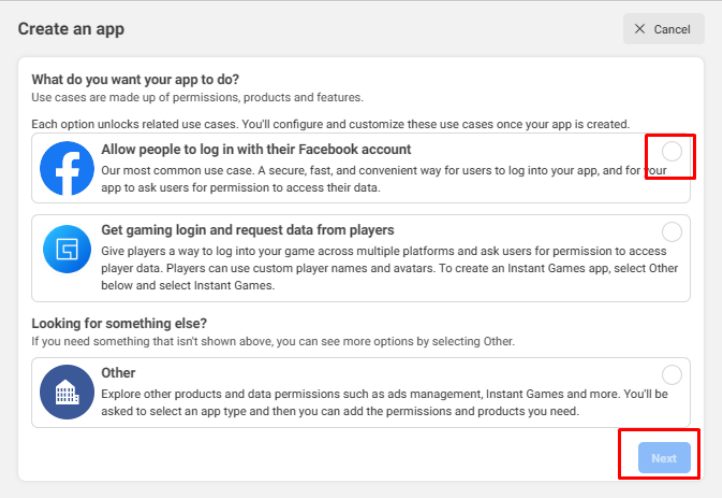Click 'What do you want your app to do?' heading
The image size is (722, 498).
(x=135, y=80)
